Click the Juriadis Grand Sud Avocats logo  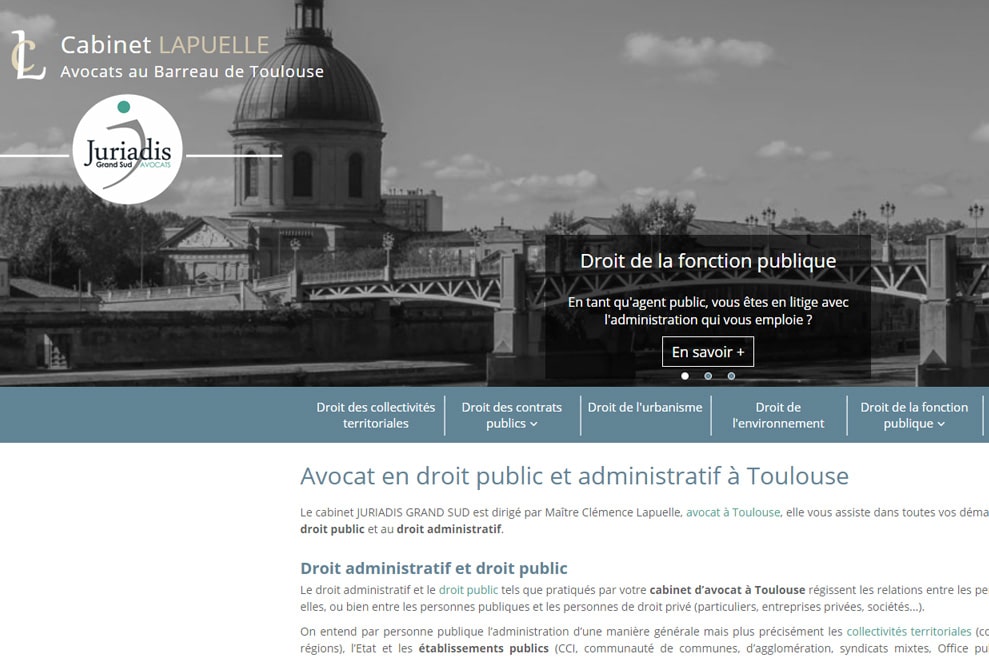127,150
